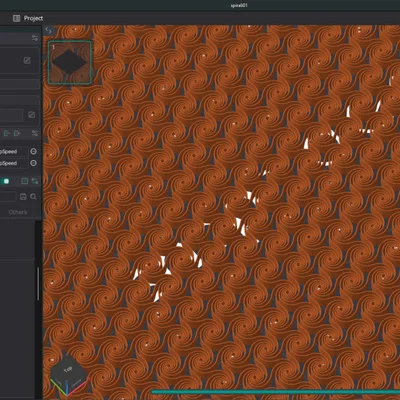Open the first pSpeed filament dropdown
This screenshot has height=400, width=400.
pos(14,152)
